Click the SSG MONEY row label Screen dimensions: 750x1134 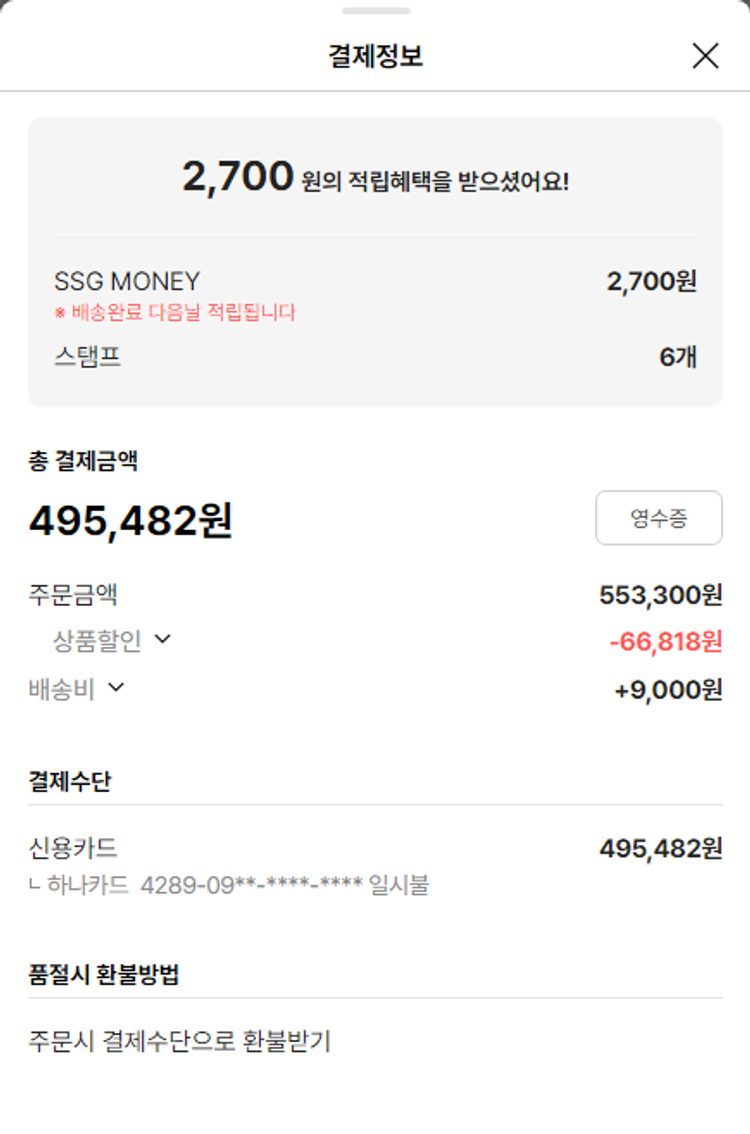point(127,281)
